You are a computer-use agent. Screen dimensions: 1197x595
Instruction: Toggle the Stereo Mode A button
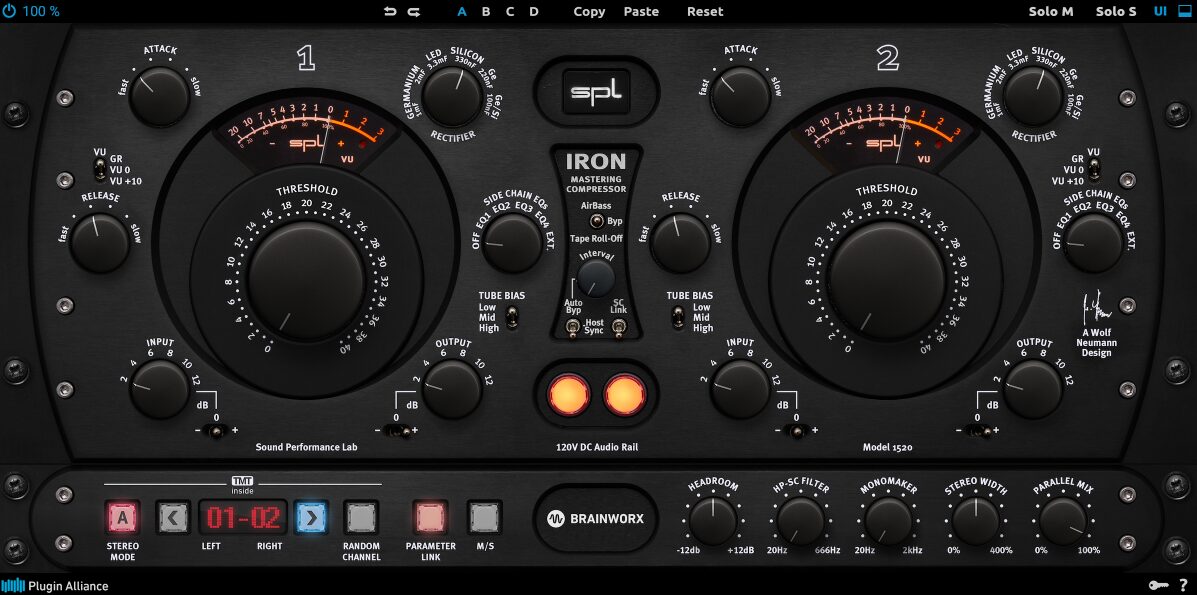122,519
